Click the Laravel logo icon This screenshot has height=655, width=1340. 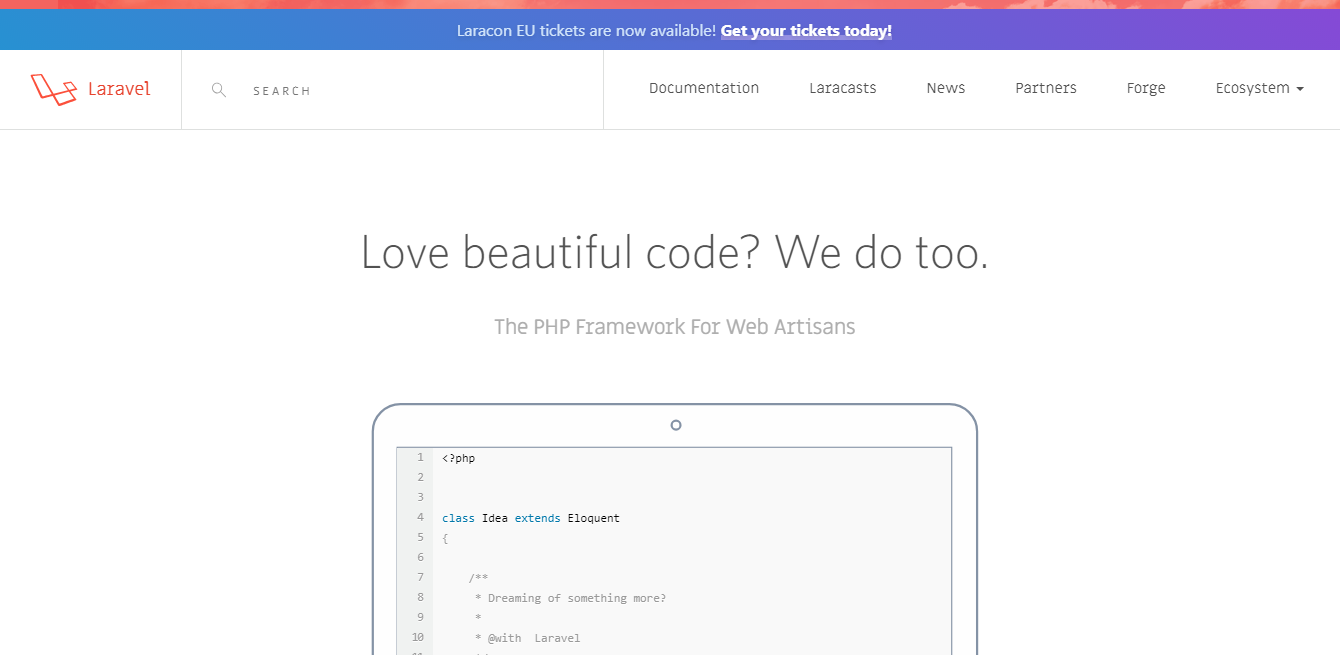(53, 89)
